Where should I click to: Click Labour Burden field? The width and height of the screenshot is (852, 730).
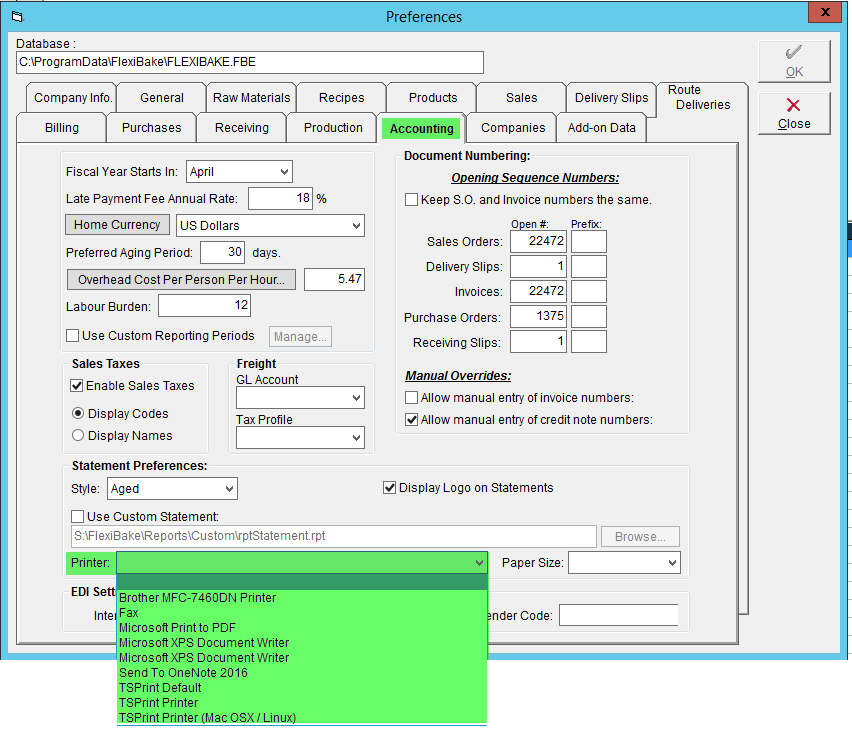point(204,305)
